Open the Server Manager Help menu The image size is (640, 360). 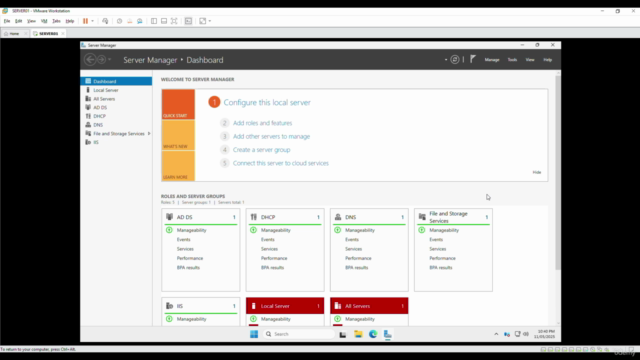pyautogui.click(x=547, y=60)
